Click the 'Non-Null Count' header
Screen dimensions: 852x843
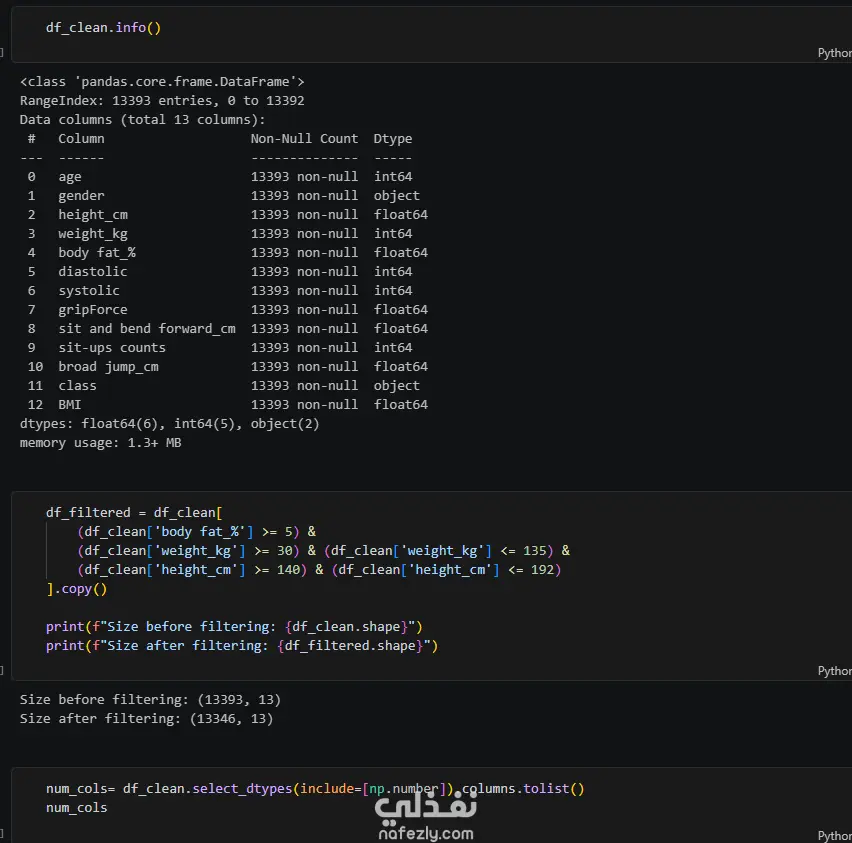(304, 139)
